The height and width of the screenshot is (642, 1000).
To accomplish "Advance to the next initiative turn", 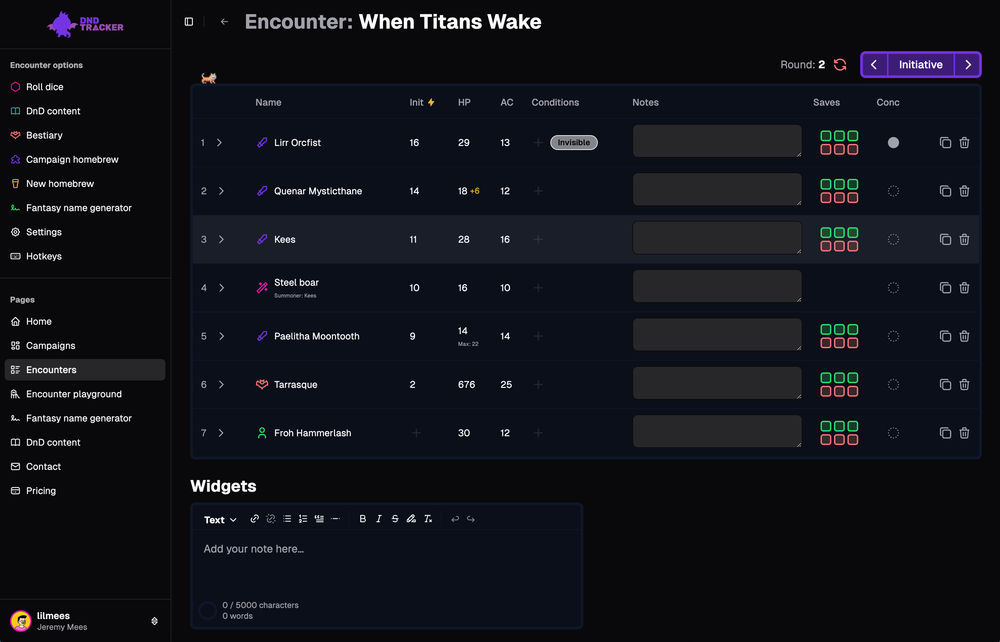I will pos(968,65).
